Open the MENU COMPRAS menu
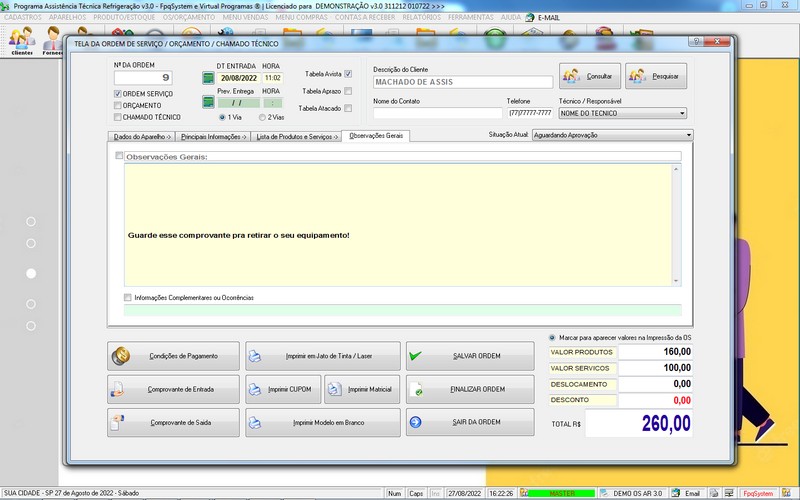 click(301, 17)
